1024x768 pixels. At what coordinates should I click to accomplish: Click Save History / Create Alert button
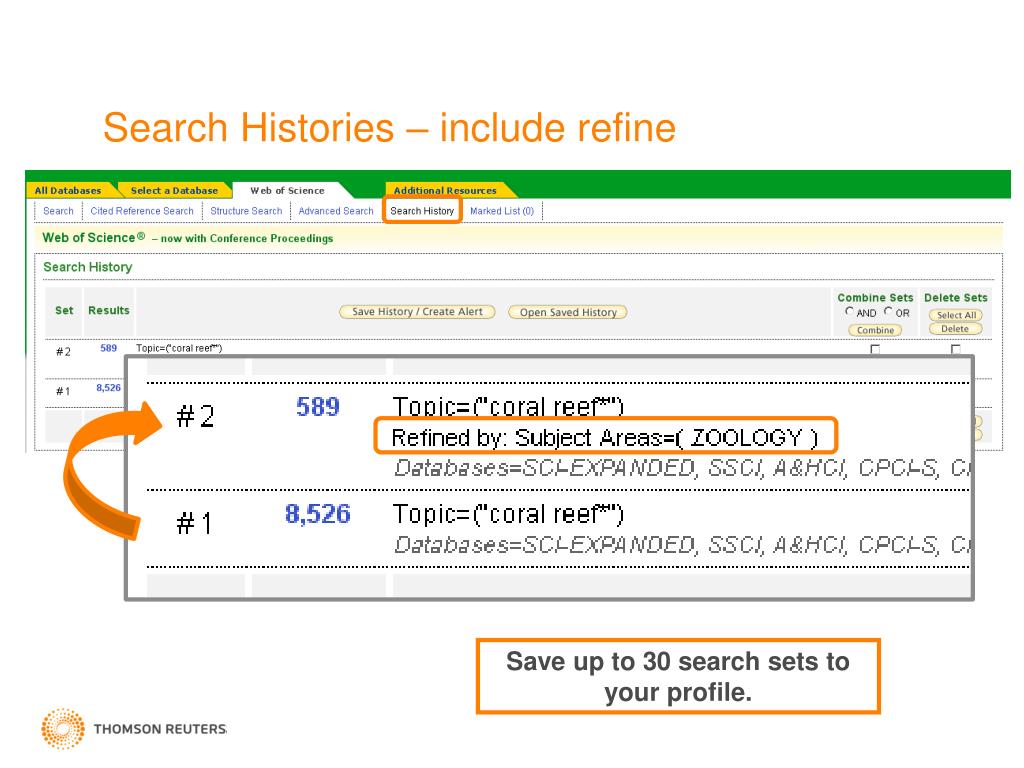coord(417,312)
